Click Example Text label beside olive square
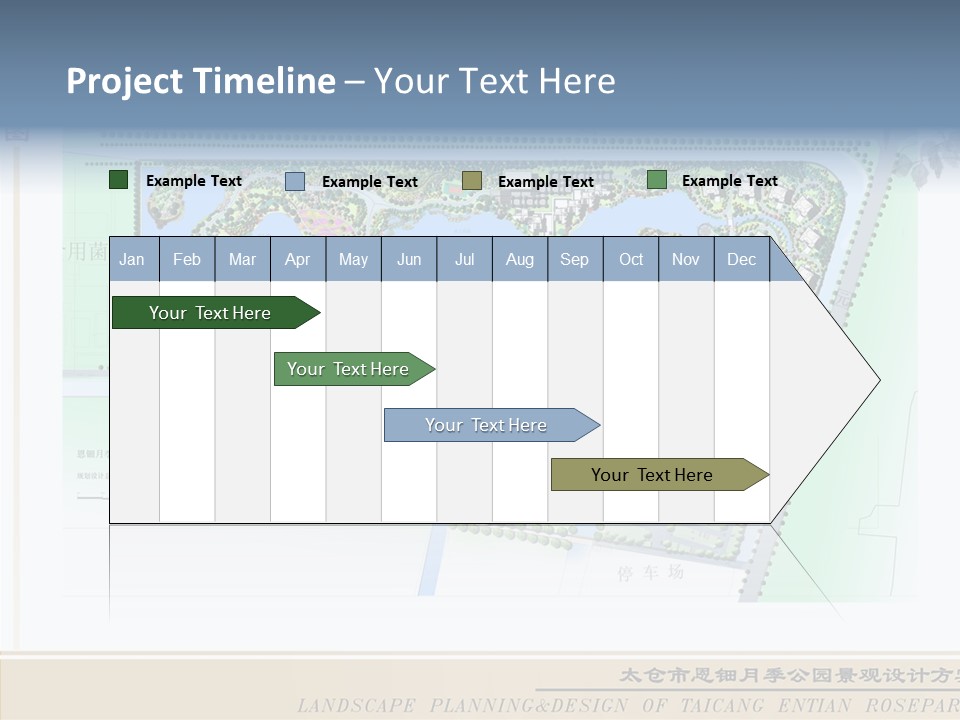 [545, 182]
